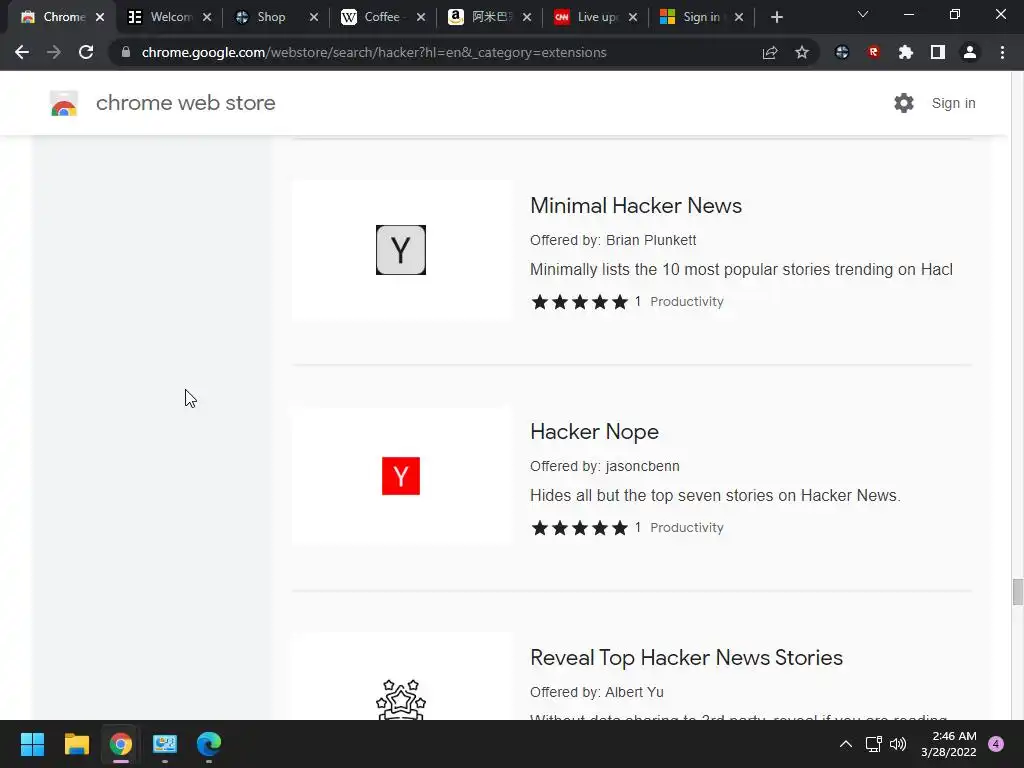Click the Chrome Web Store logo
The image size is (1024, 768).
(64, 103)
